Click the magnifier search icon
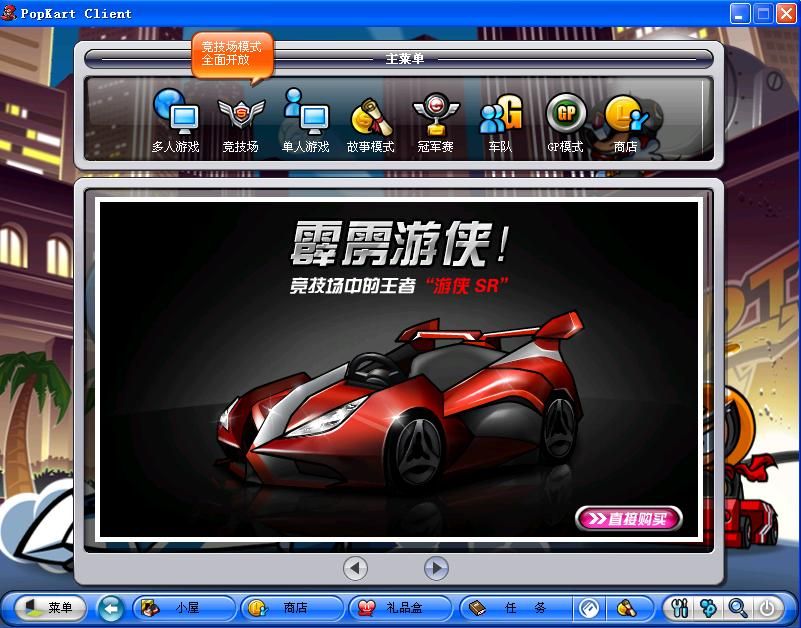 click(x=738, y=607)
